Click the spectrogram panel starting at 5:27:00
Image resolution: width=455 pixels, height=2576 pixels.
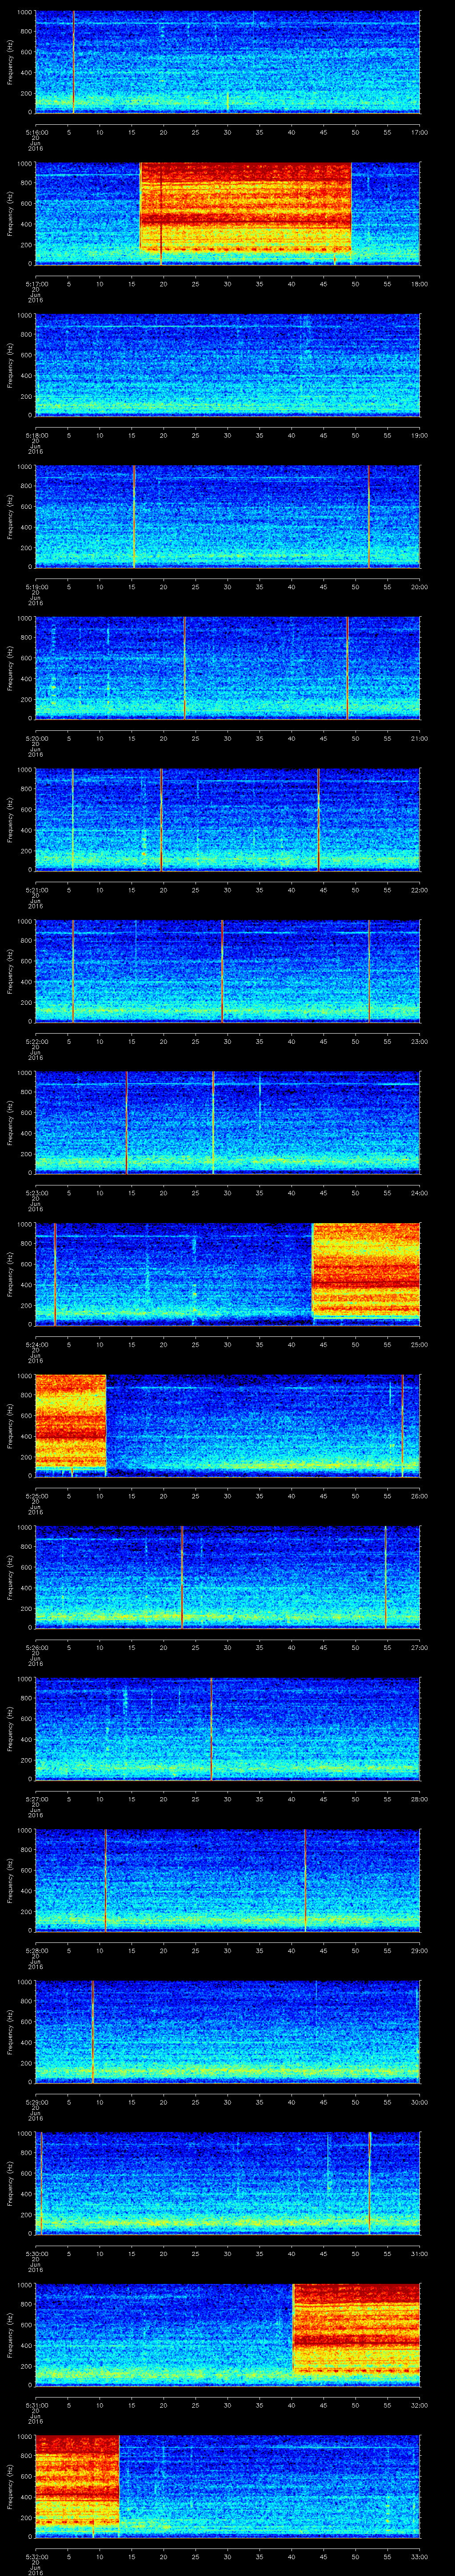[228, 1728]
